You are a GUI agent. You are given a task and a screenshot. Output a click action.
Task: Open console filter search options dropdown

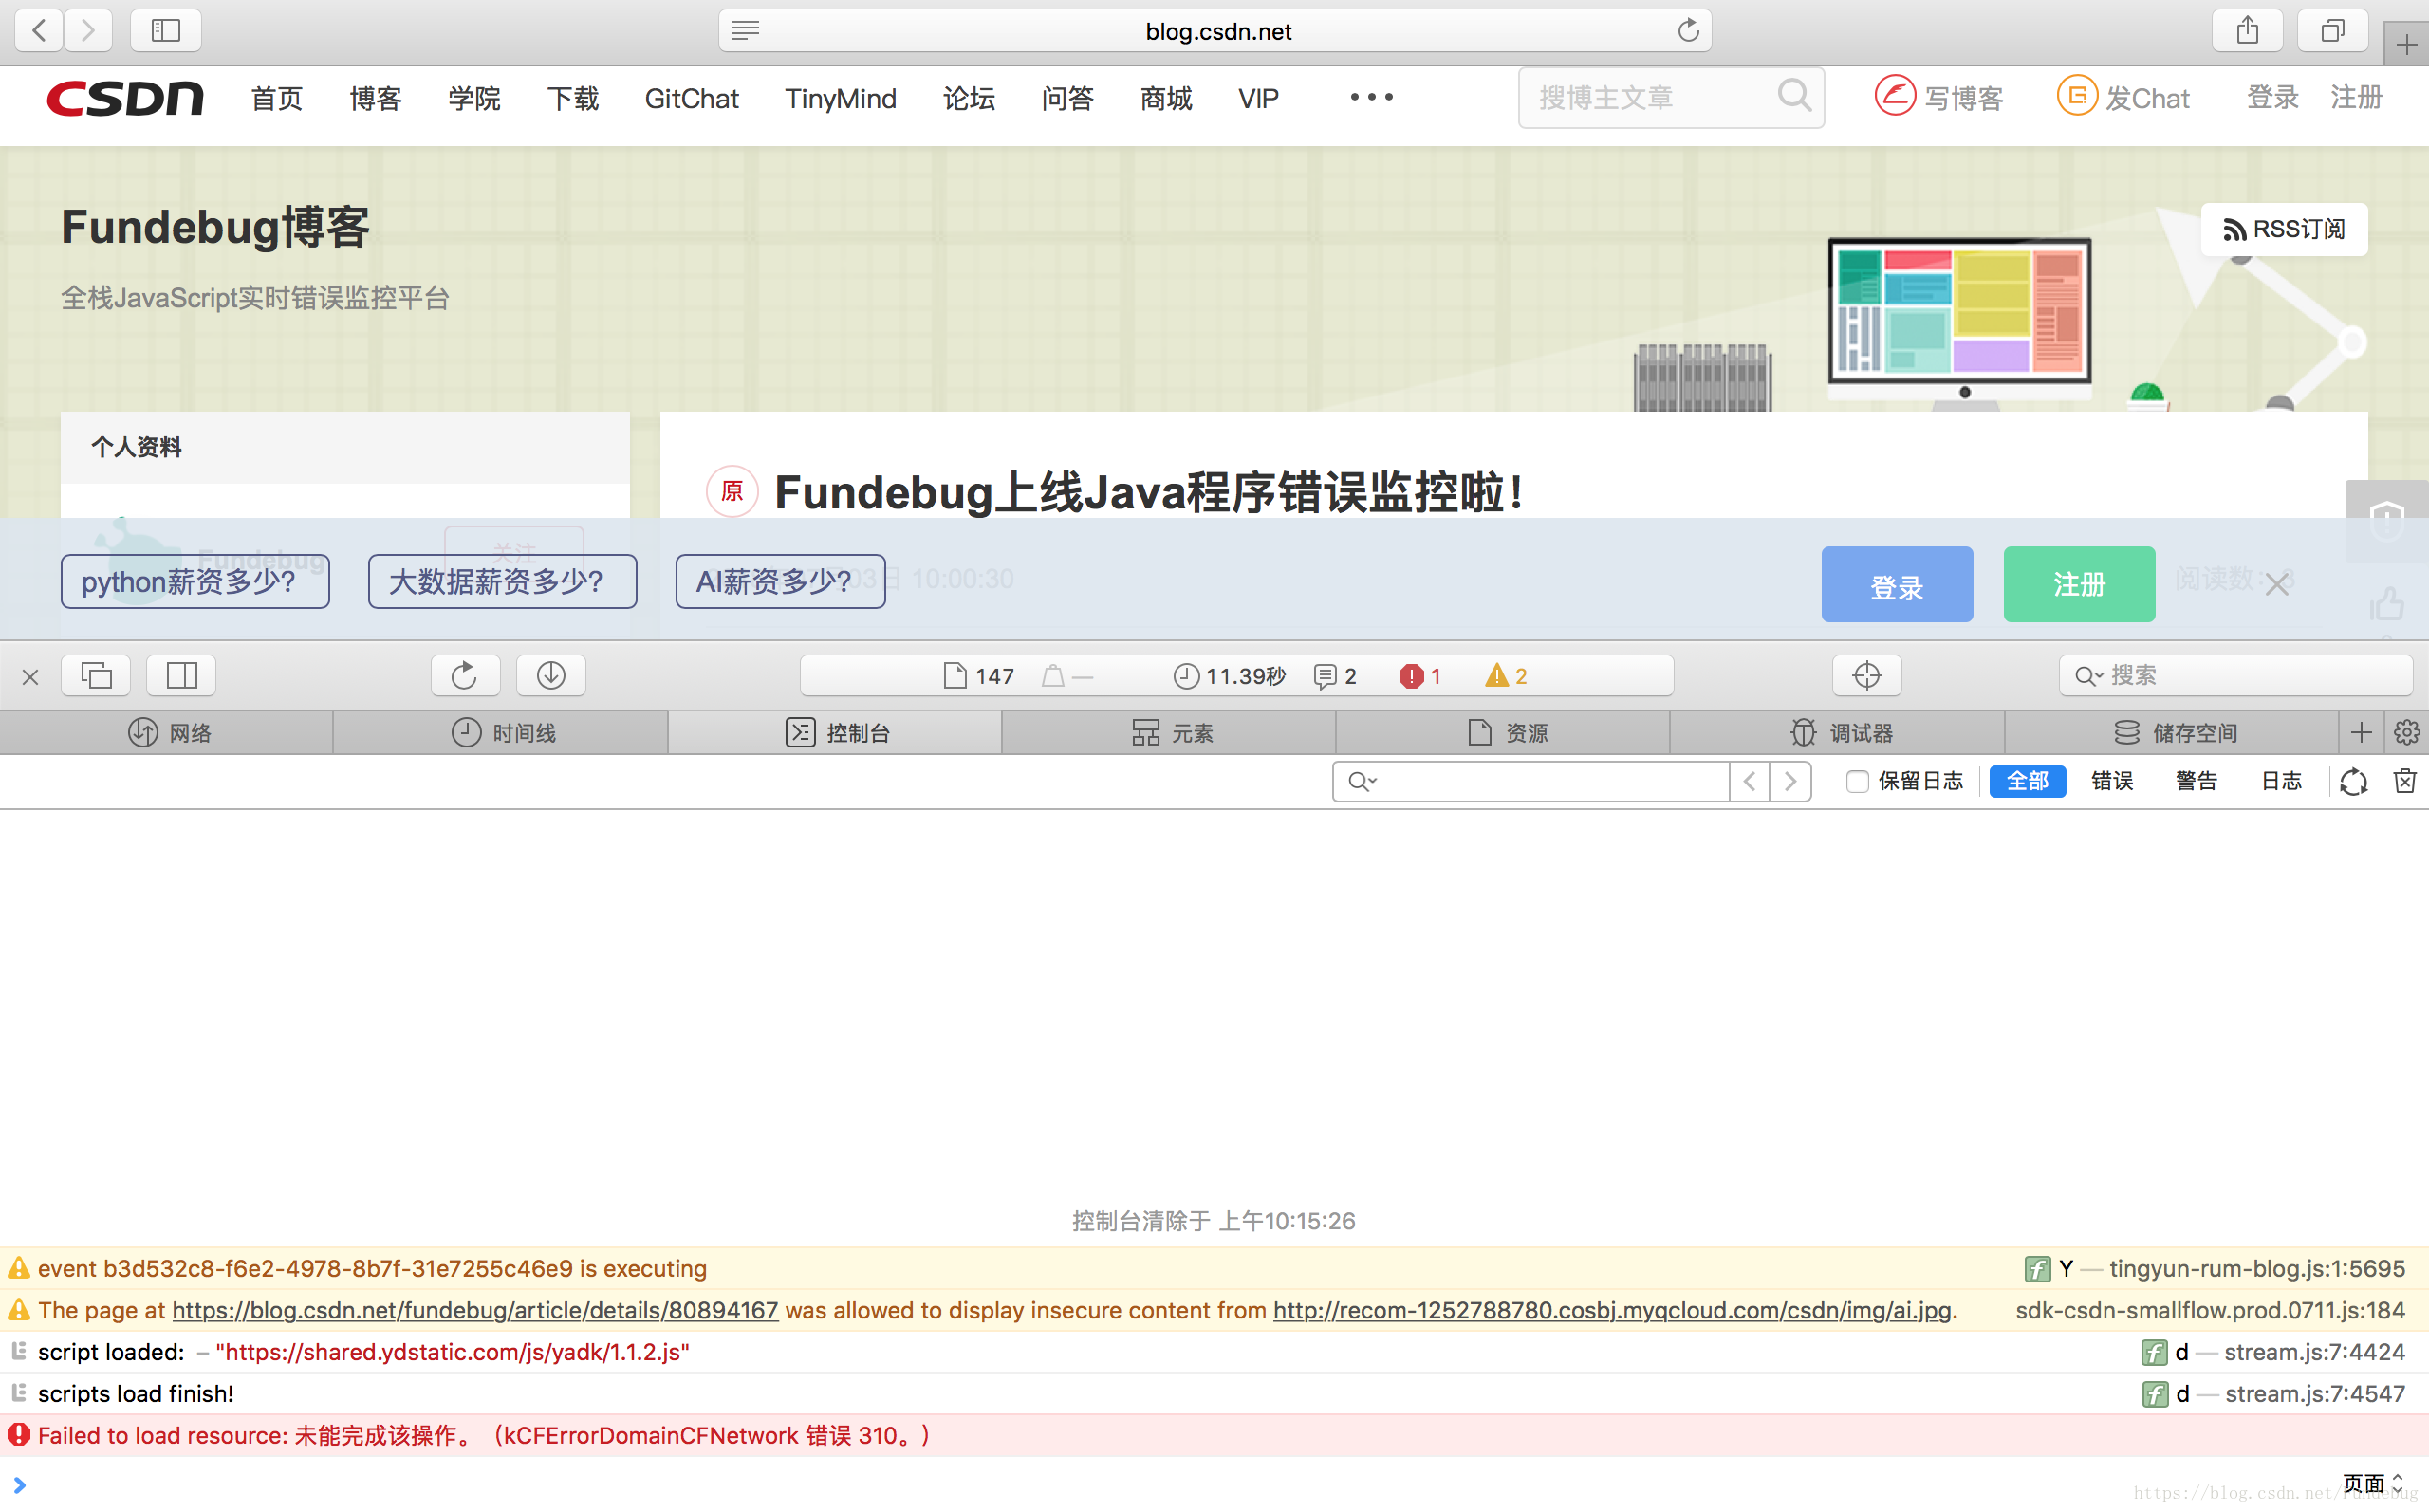1362,781
